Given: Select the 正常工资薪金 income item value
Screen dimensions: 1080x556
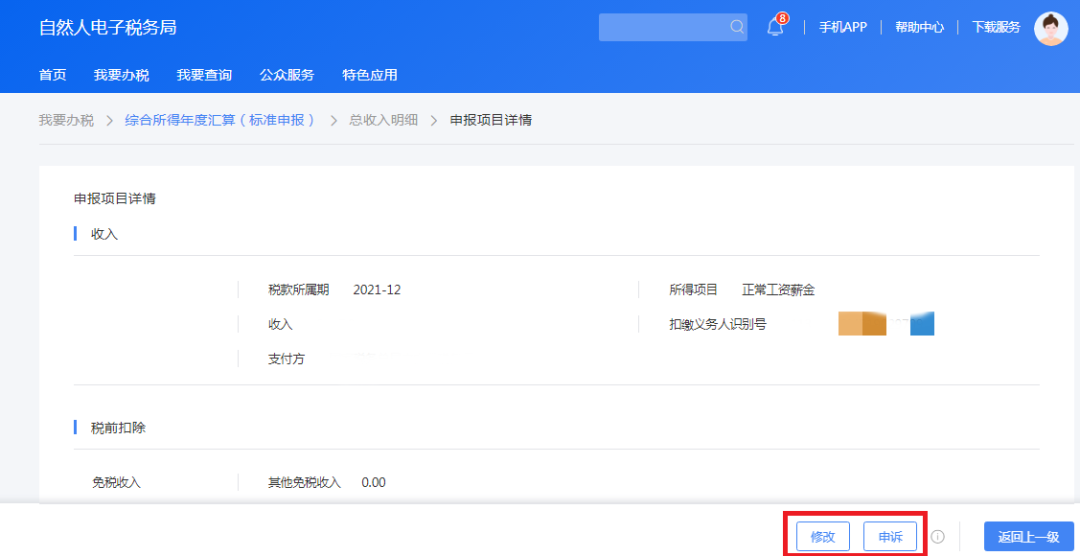Looking at the screenshot, I should tap(778, 290).
